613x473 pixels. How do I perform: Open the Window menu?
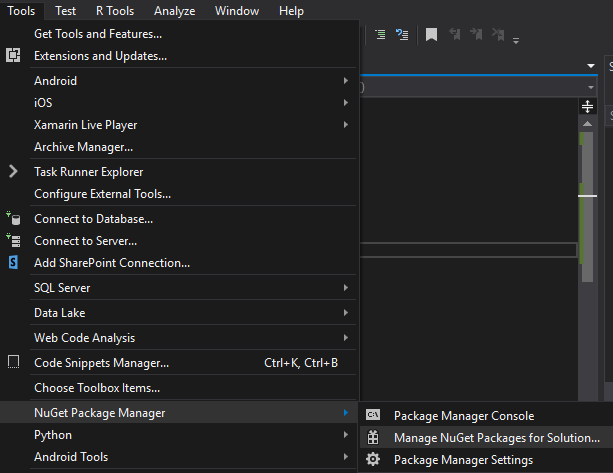(x=237, y=11)
